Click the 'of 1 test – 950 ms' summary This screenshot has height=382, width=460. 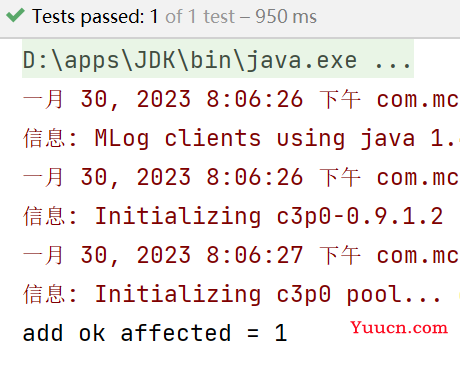[x=241, y=16]
